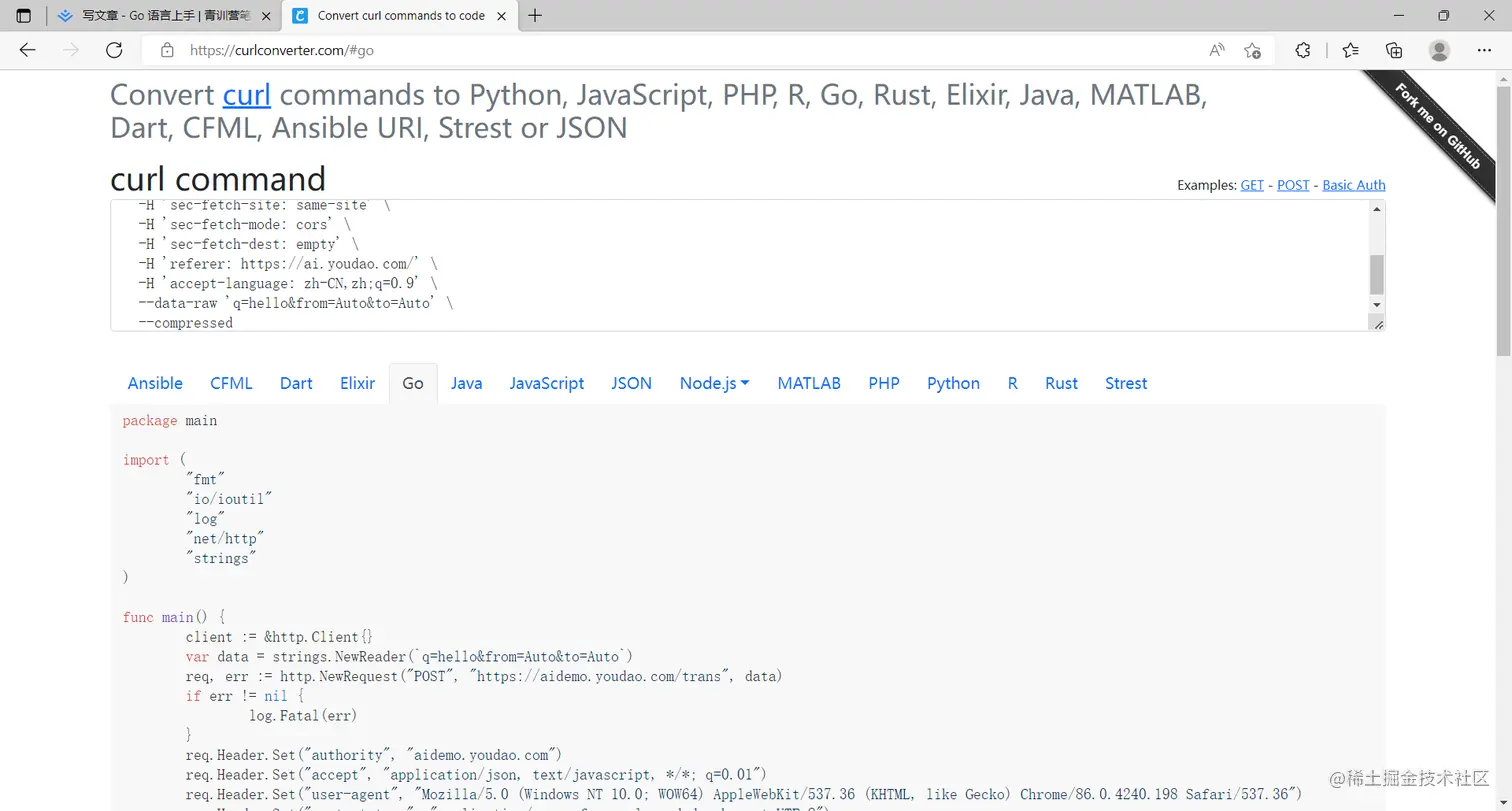The width and height of the screenshot is (1512, 811).
Task: Click inside the curl command text area
Action: point(700,263)
